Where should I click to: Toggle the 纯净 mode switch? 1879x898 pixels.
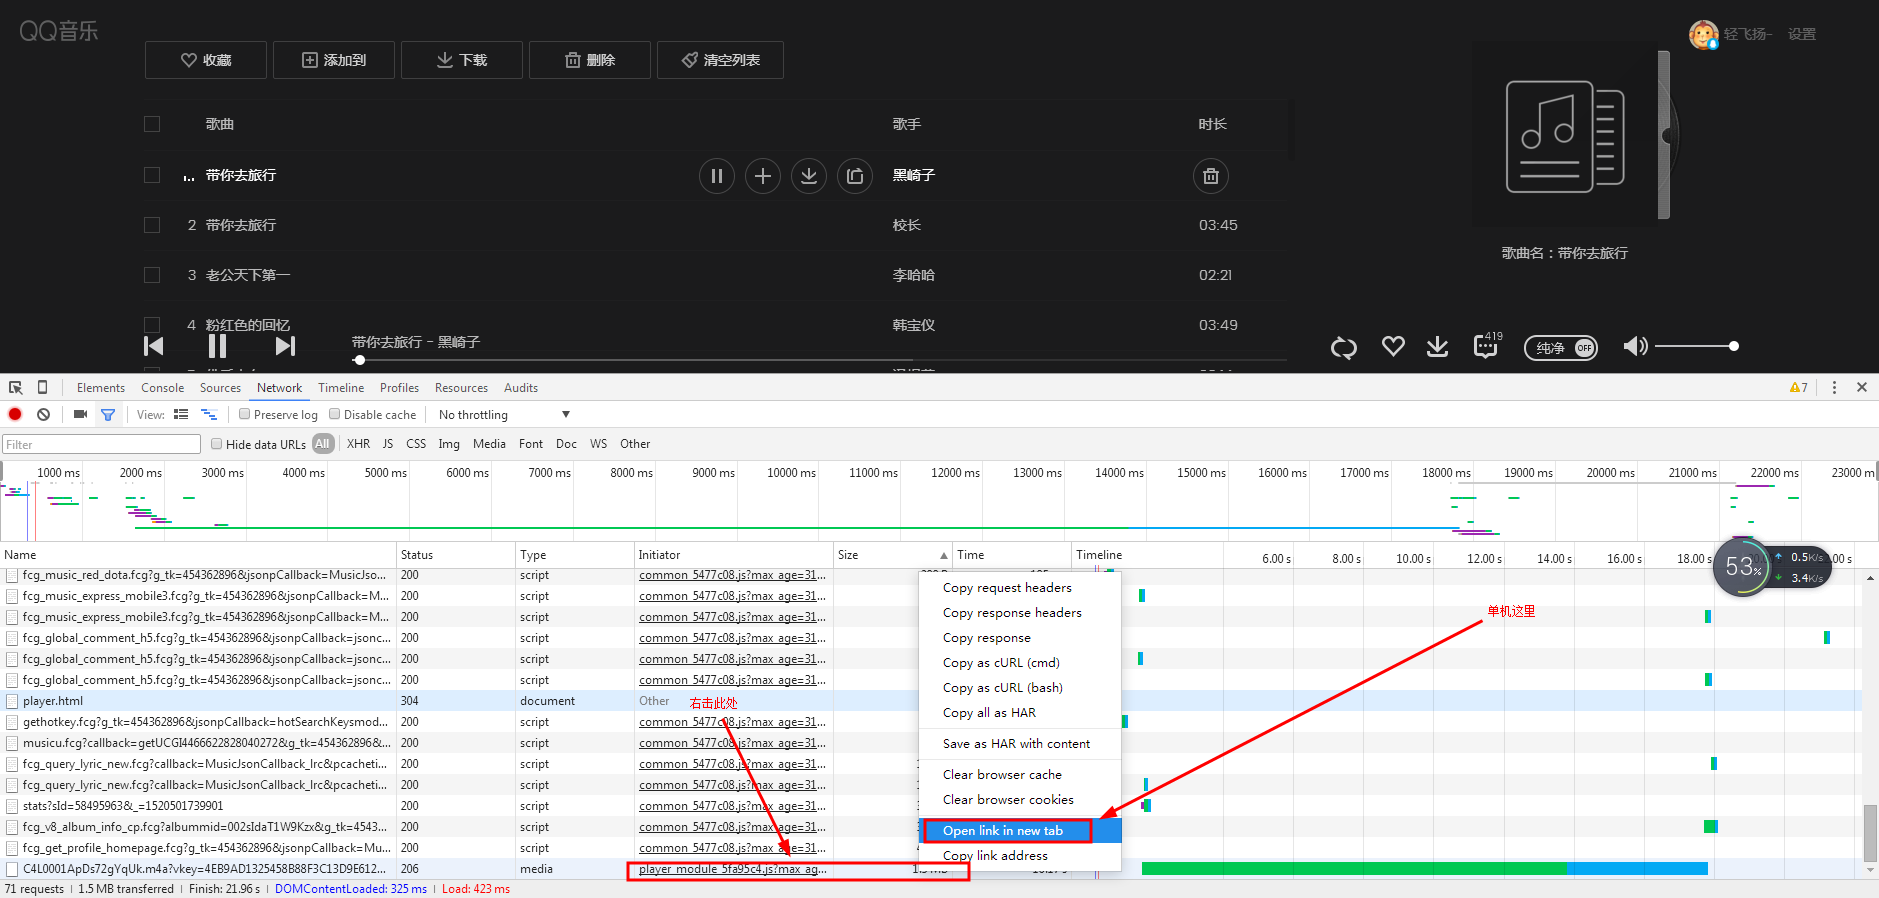(x=1561, y=348)
